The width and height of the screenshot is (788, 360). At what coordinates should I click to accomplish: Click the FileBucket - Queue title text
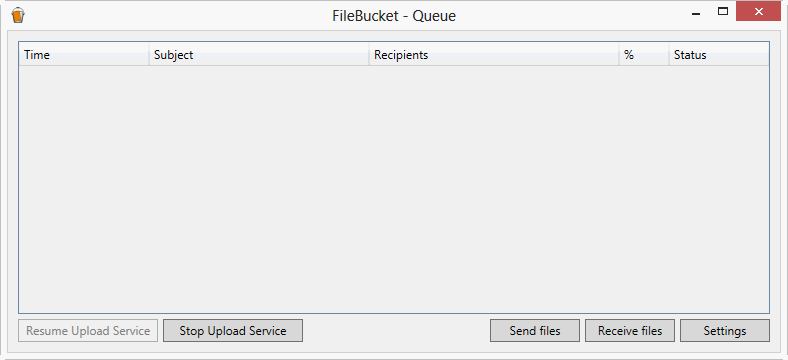click(394, 16)
